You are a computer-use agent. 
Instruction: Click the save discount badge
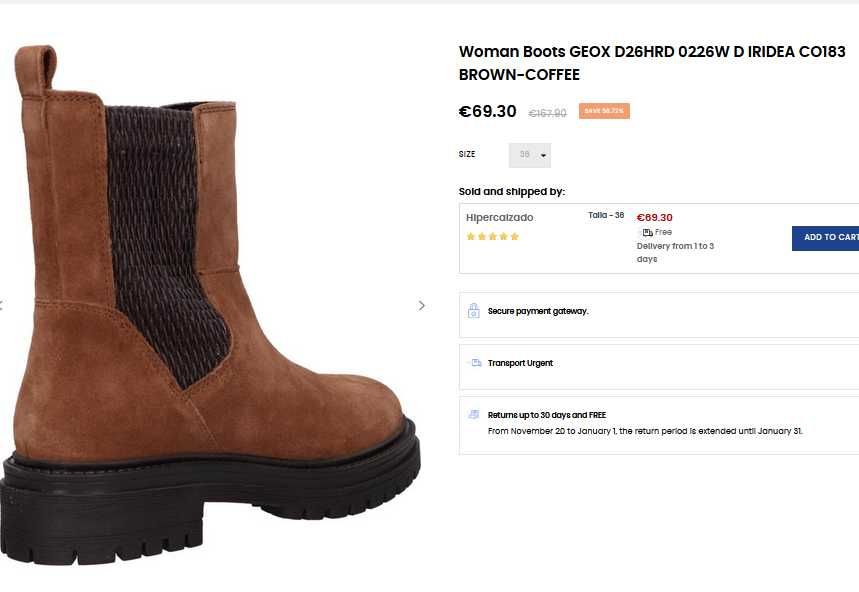coord(604,111)
